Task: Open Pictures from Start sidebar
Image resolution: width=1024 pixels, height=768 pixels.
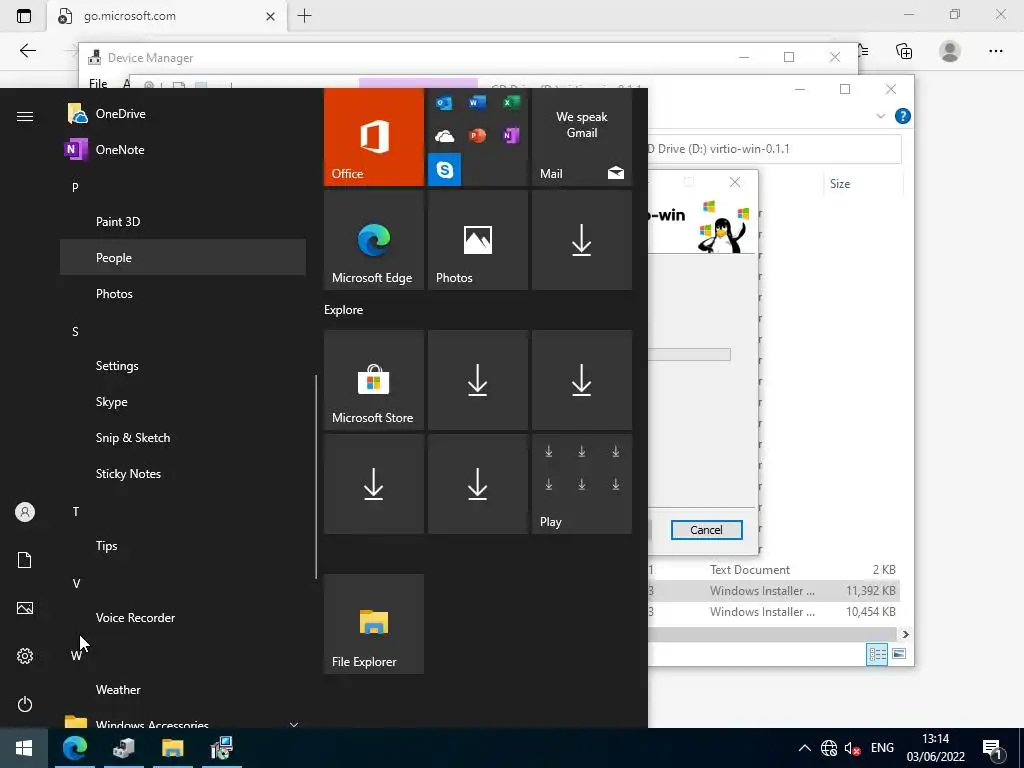Action: point(25,608)
